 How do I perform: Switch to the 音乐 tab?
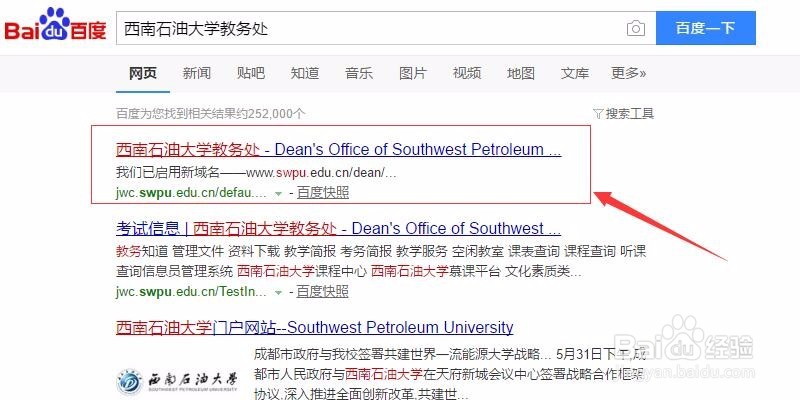359,73
